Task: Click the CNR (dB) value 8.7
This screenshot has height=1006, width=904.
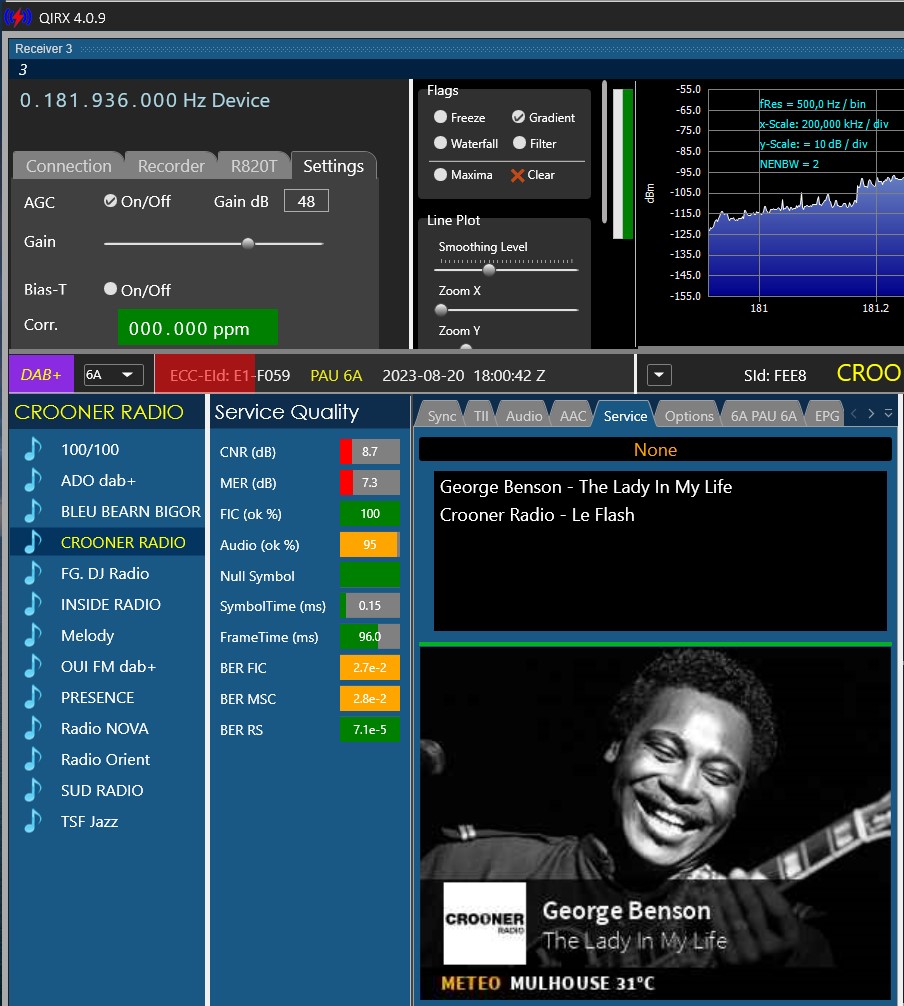Action: [370, 451]
